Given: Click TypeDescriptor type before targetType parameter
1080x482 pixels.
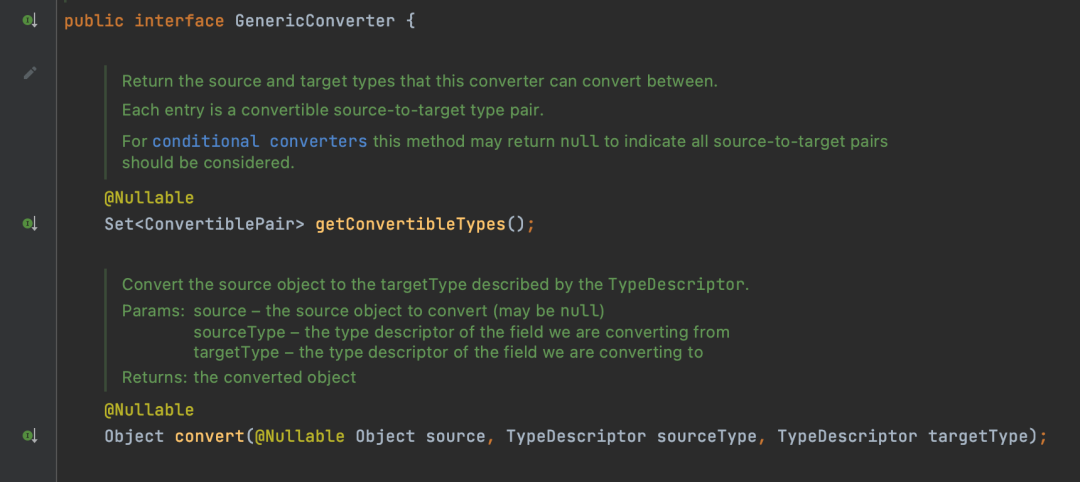Looking at the screenshot, I should 847,436.
